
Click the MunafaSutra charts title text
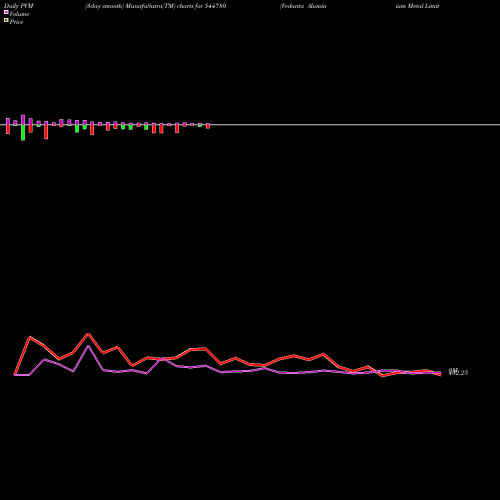[x=156, y=6]
